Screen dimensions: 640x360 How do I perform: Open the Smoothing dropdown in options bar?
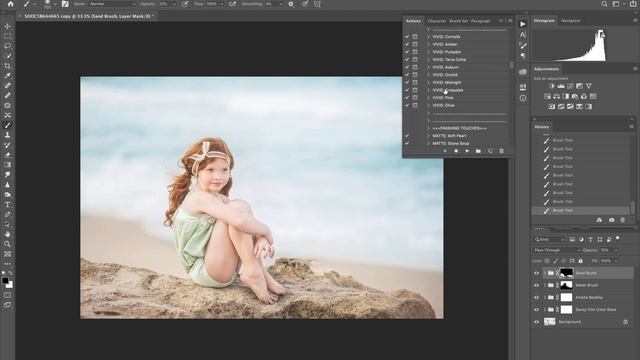[281, 4]
